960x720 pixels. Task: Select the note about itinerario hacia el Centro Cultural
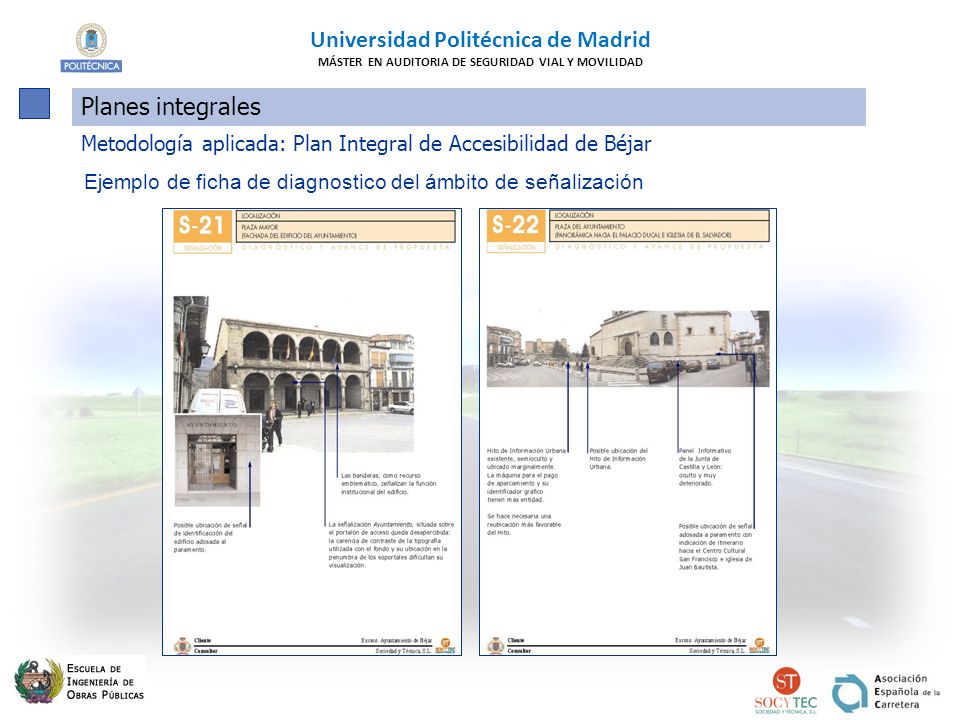(716, 547)
